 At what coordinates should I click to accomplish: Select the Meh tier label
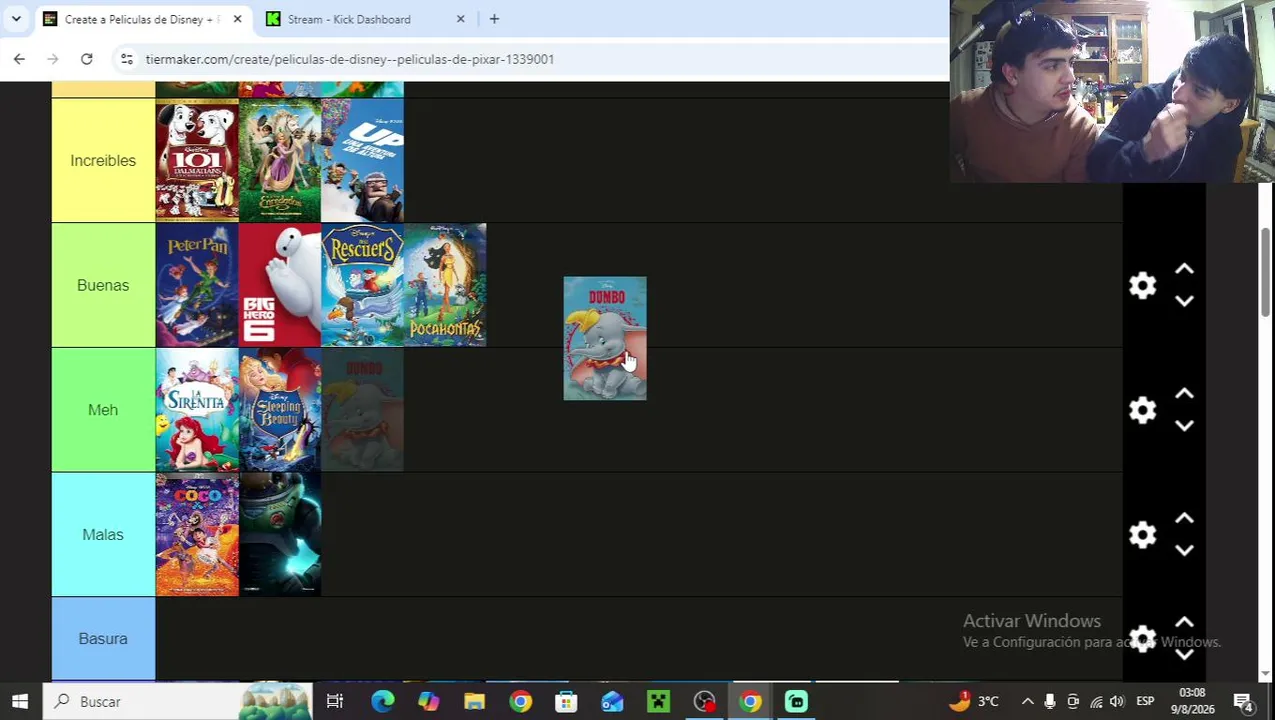coord(103,410)
